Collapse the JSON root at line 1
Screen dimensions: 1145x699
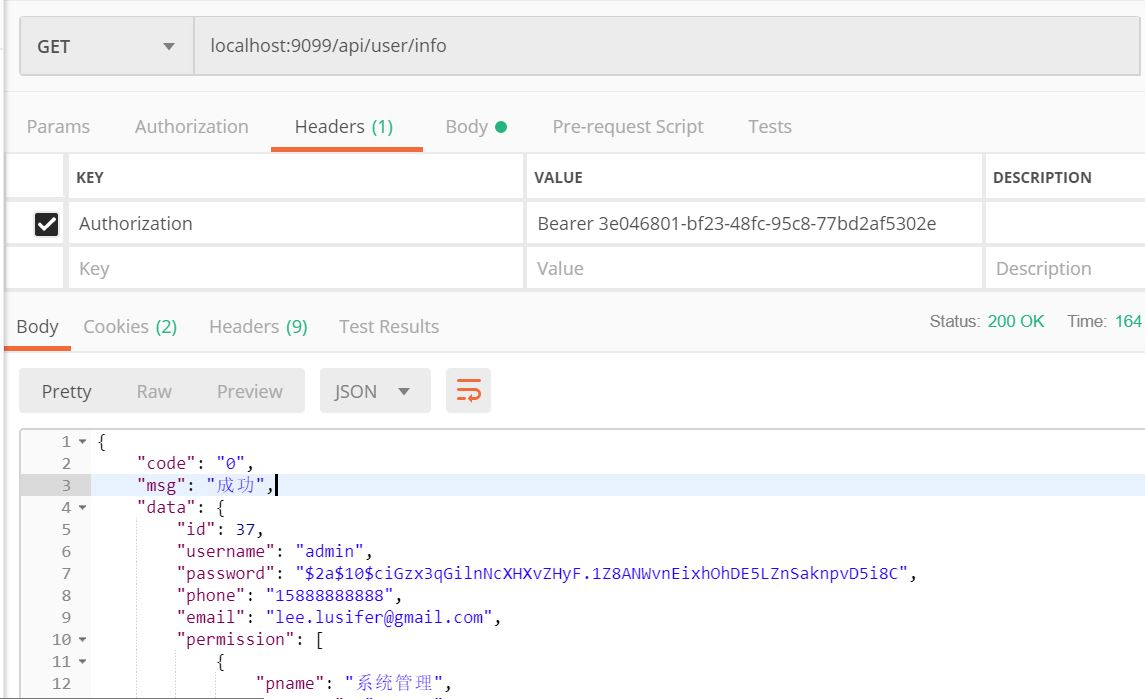click(x=83, y=442)
